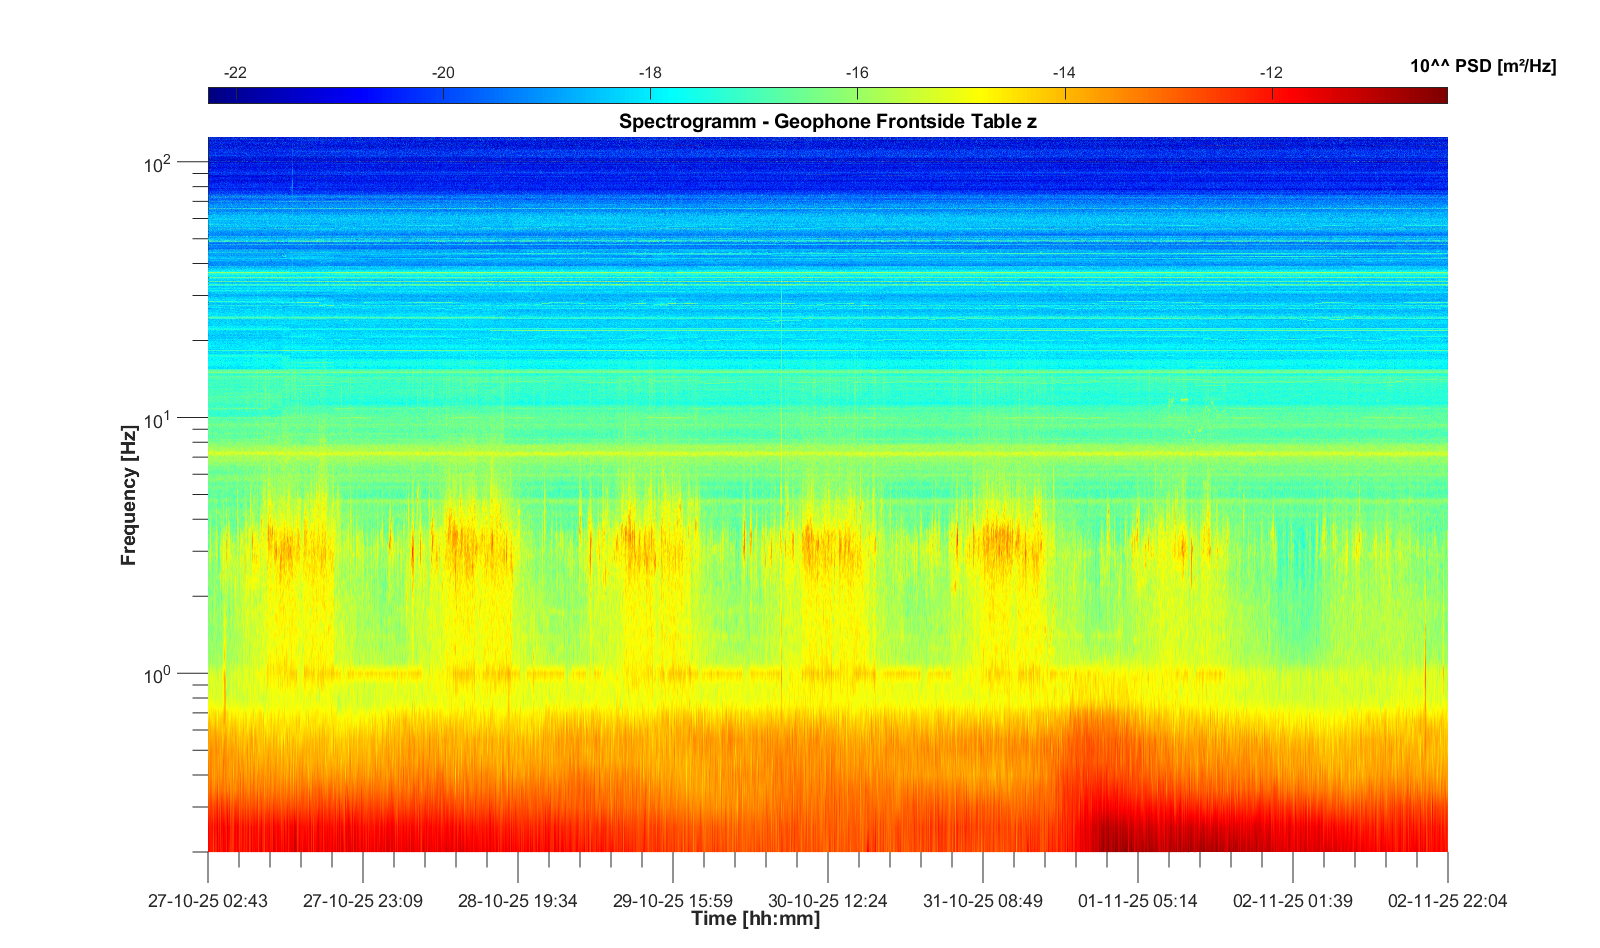
Task: Select the 02-11-25 22:04 time tick label
Action: click(x=1447, y=901)
